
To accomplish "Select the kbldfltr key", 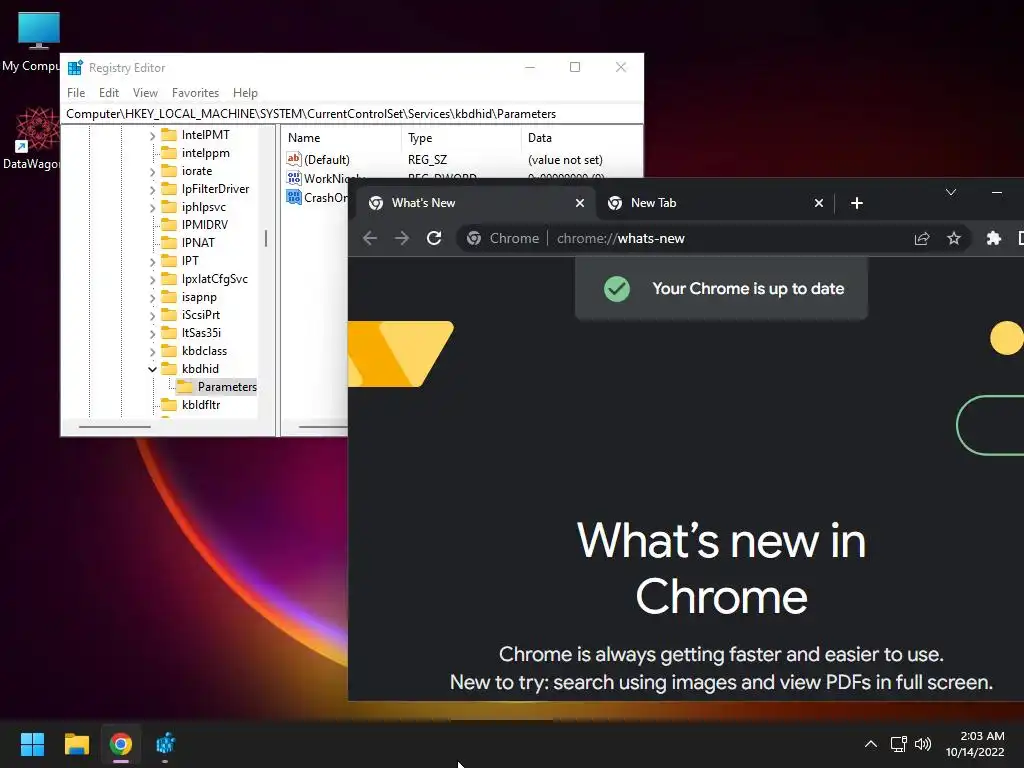I will 200,405.
